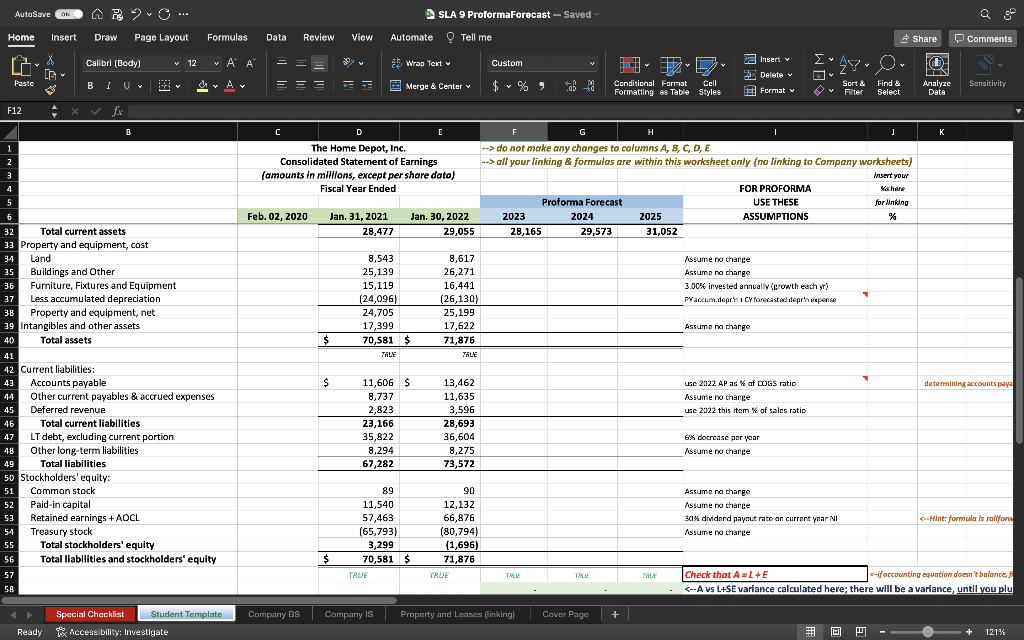
Task: Click the Cut scissors icon
Action: [x=50, y=61]
